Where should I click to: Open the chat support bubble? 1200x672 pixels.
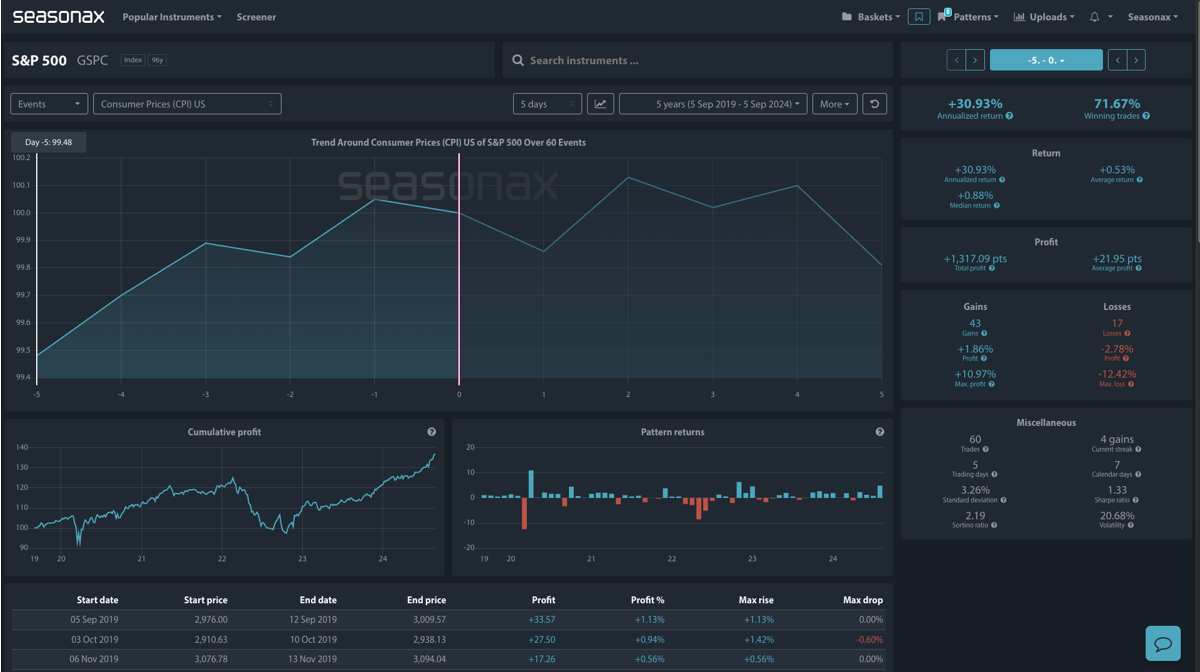(x=1165, y=643)
